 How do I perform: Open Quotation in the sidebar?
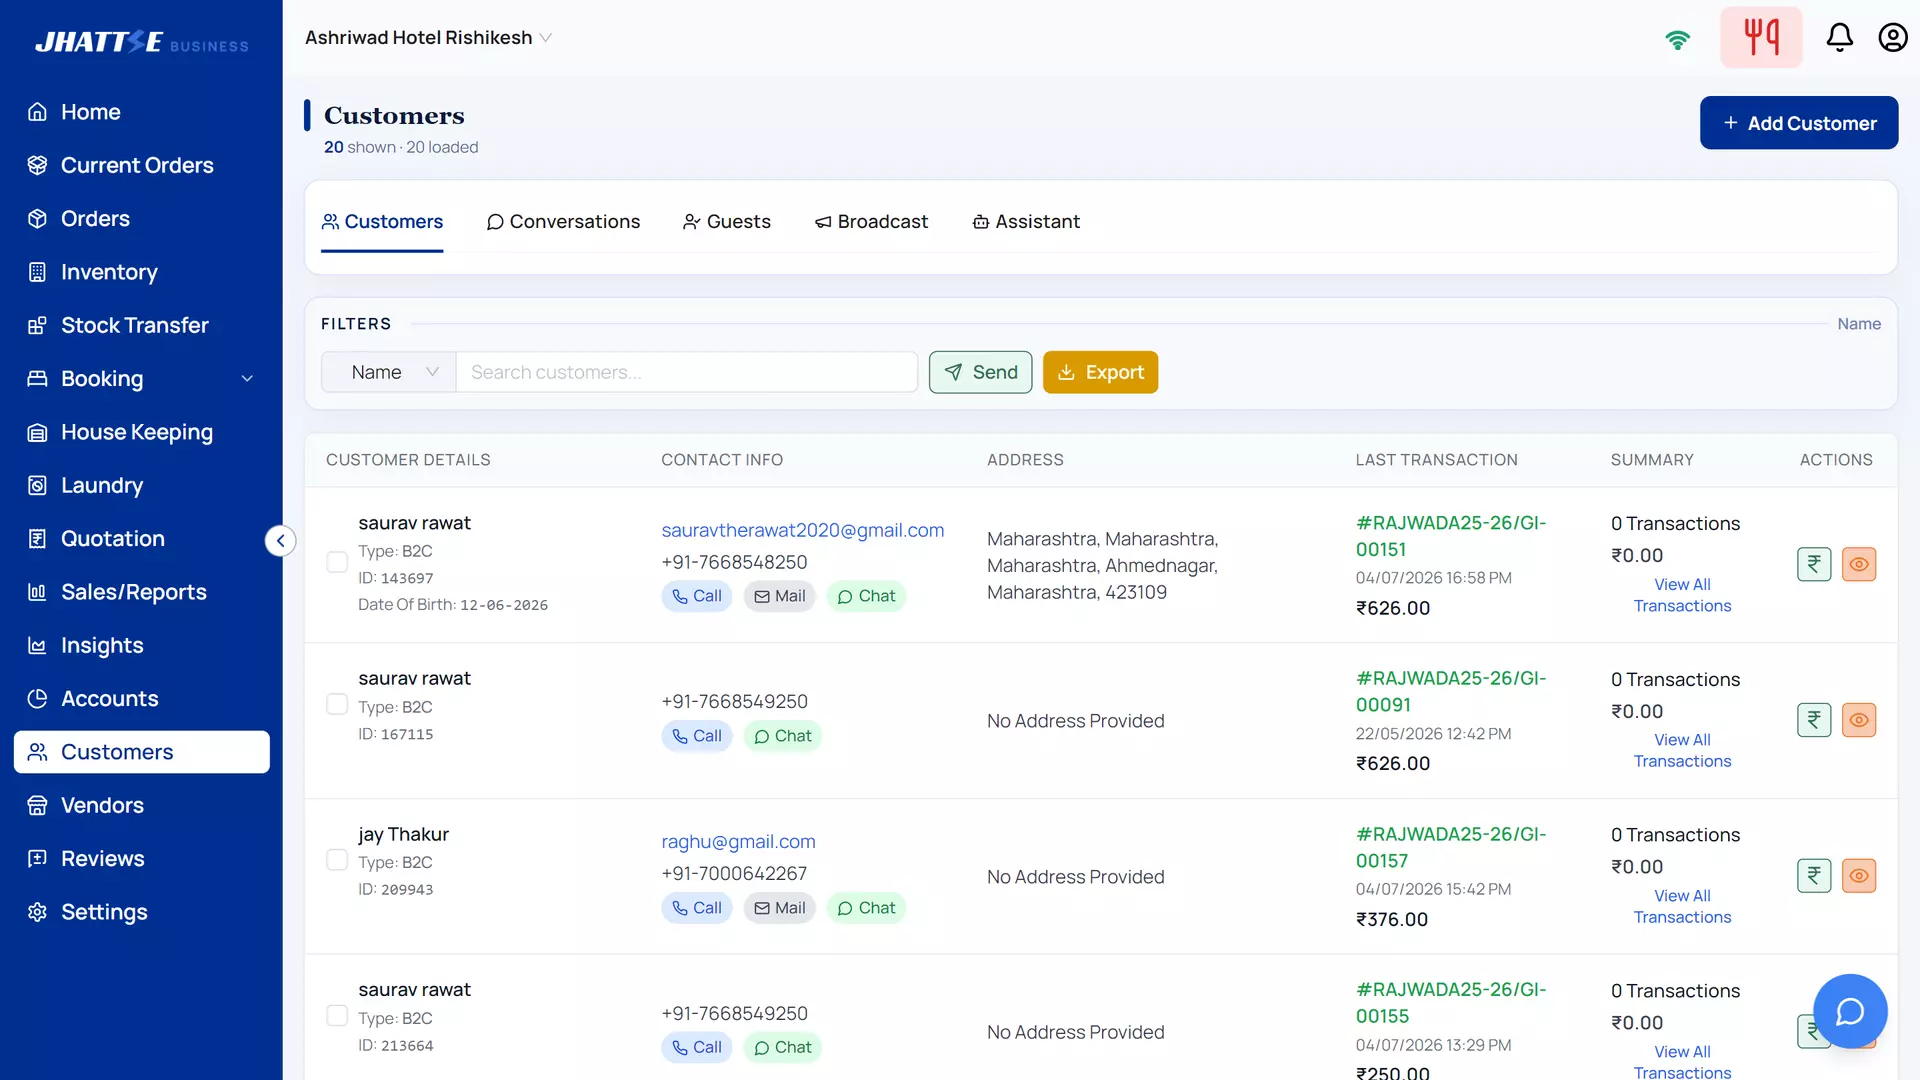142,538
